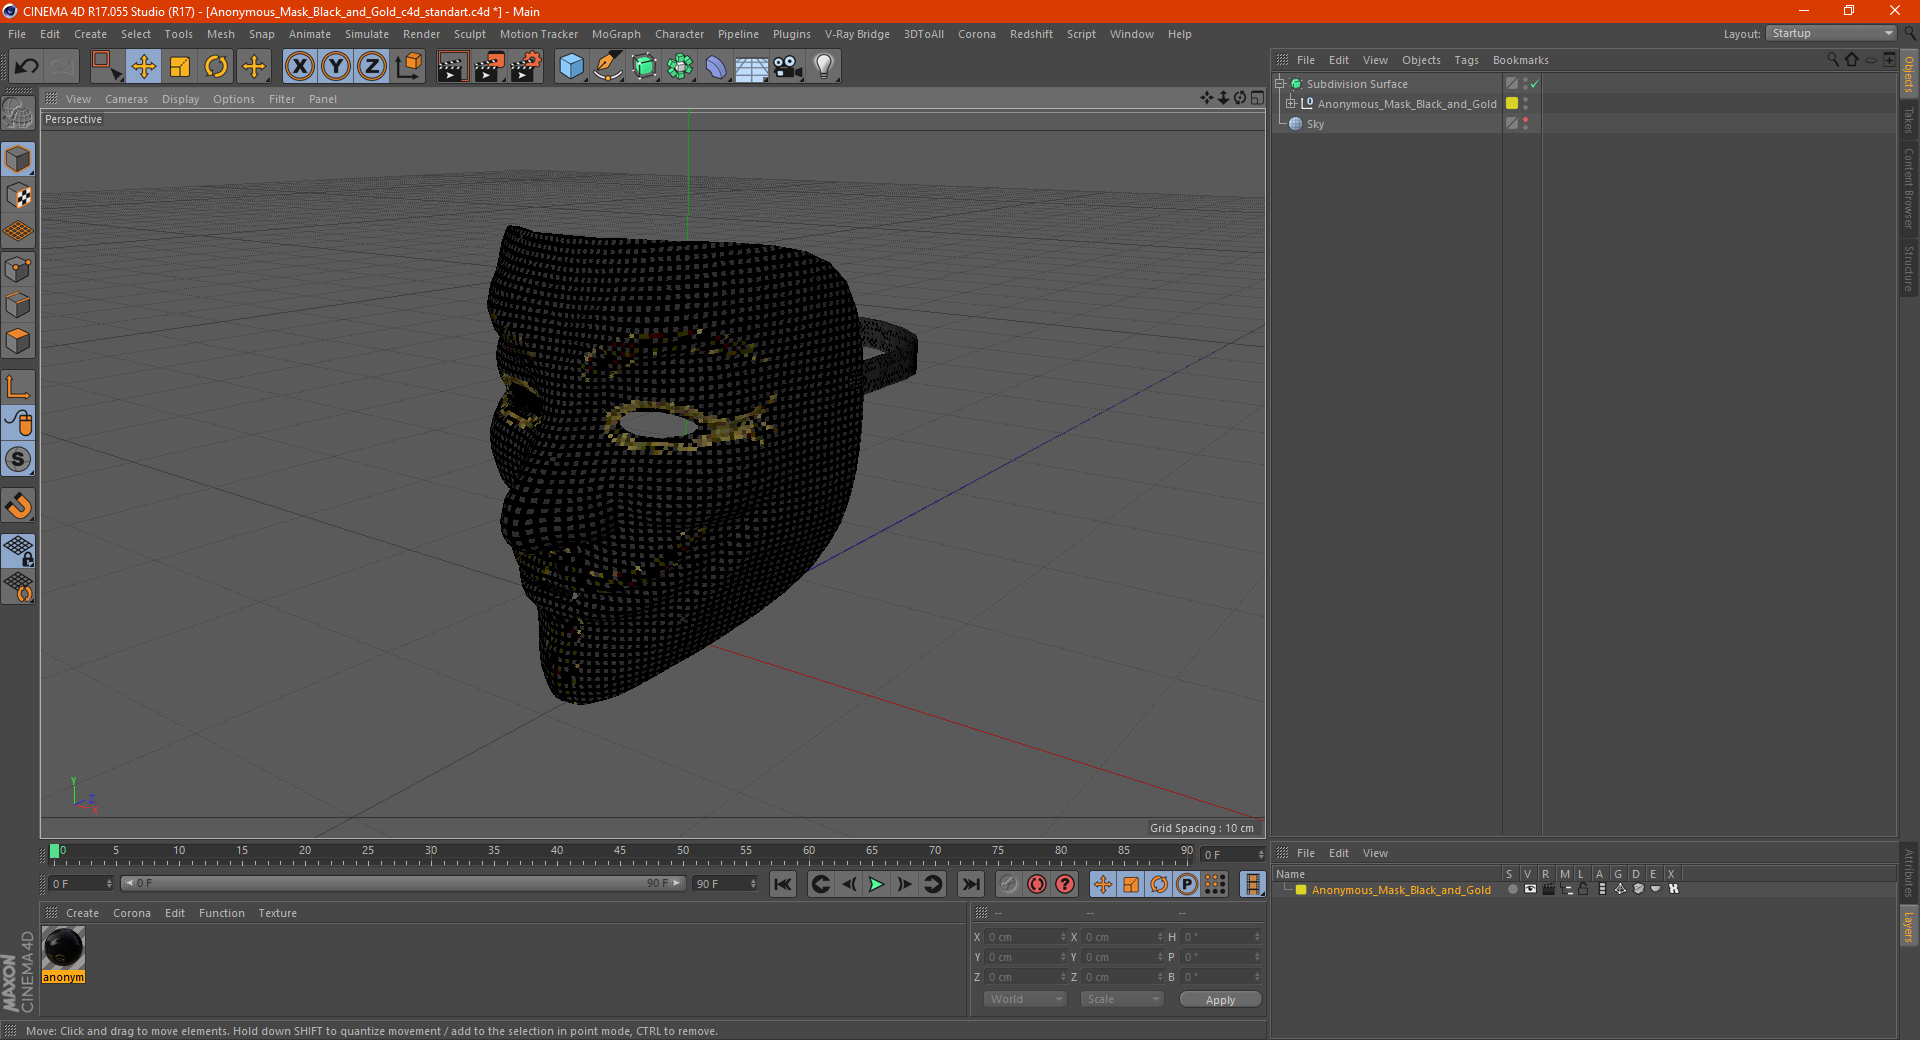Image resolution: width=1920 pixels, height=1040 pixels.
Task: Click Object Manager search magnifier icon
Action: (1833, 60)
